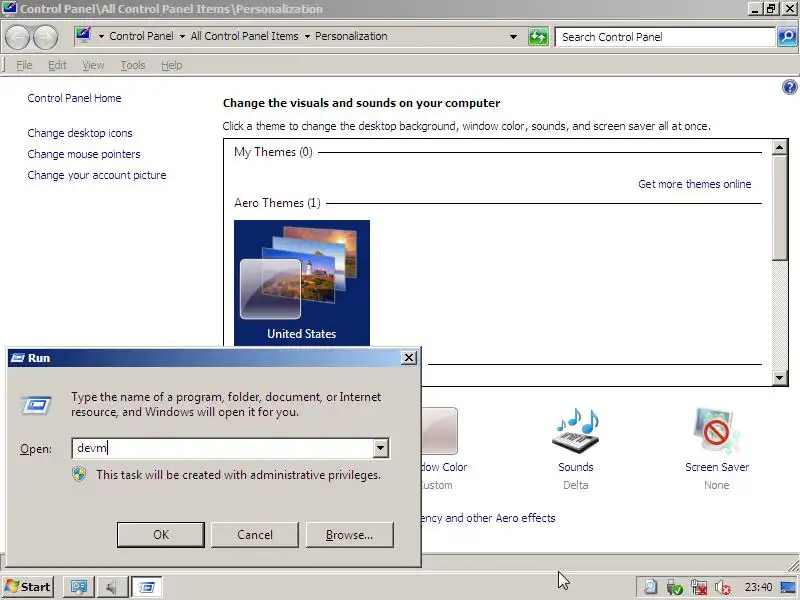Viewport: 800px width, 600px height.
Task: Click the Screen Saver label text
Action: (x=717, y=467)
